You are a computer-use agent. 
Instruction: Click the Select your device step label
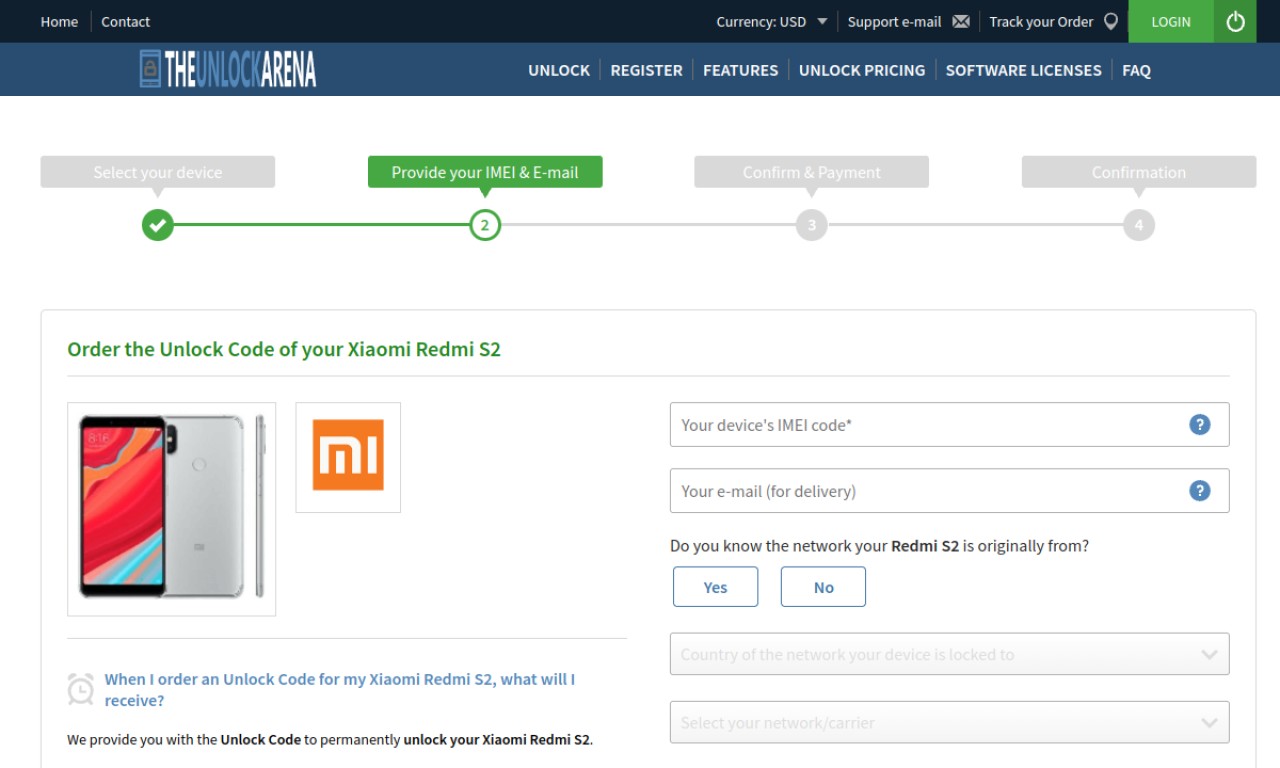157,172
